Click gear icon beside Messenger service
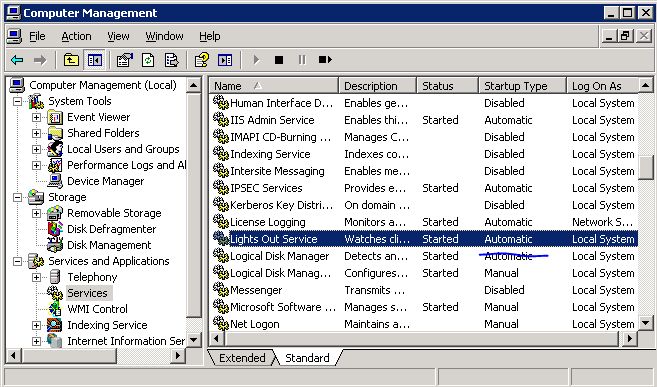657x387 pixels. click(x=221, y=290)
